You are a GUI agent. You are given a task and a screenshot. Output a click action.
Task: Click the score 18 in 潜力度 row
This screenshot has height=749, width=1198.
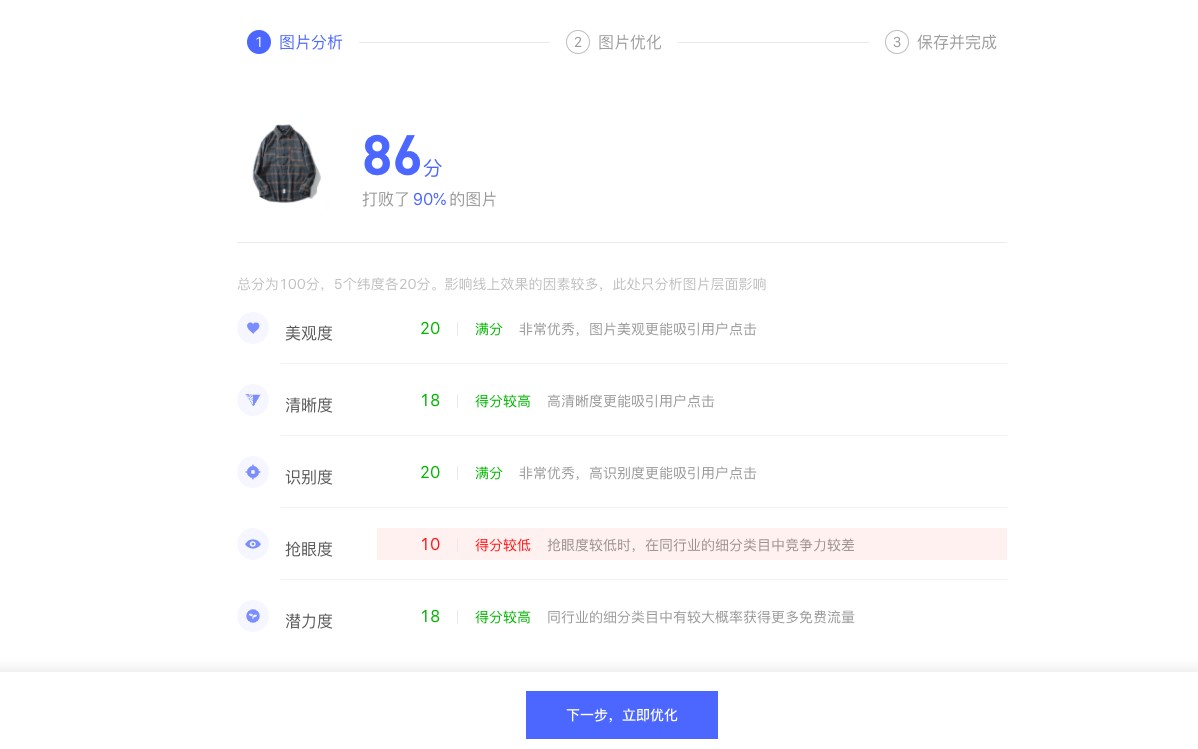[x=430, y=616]
